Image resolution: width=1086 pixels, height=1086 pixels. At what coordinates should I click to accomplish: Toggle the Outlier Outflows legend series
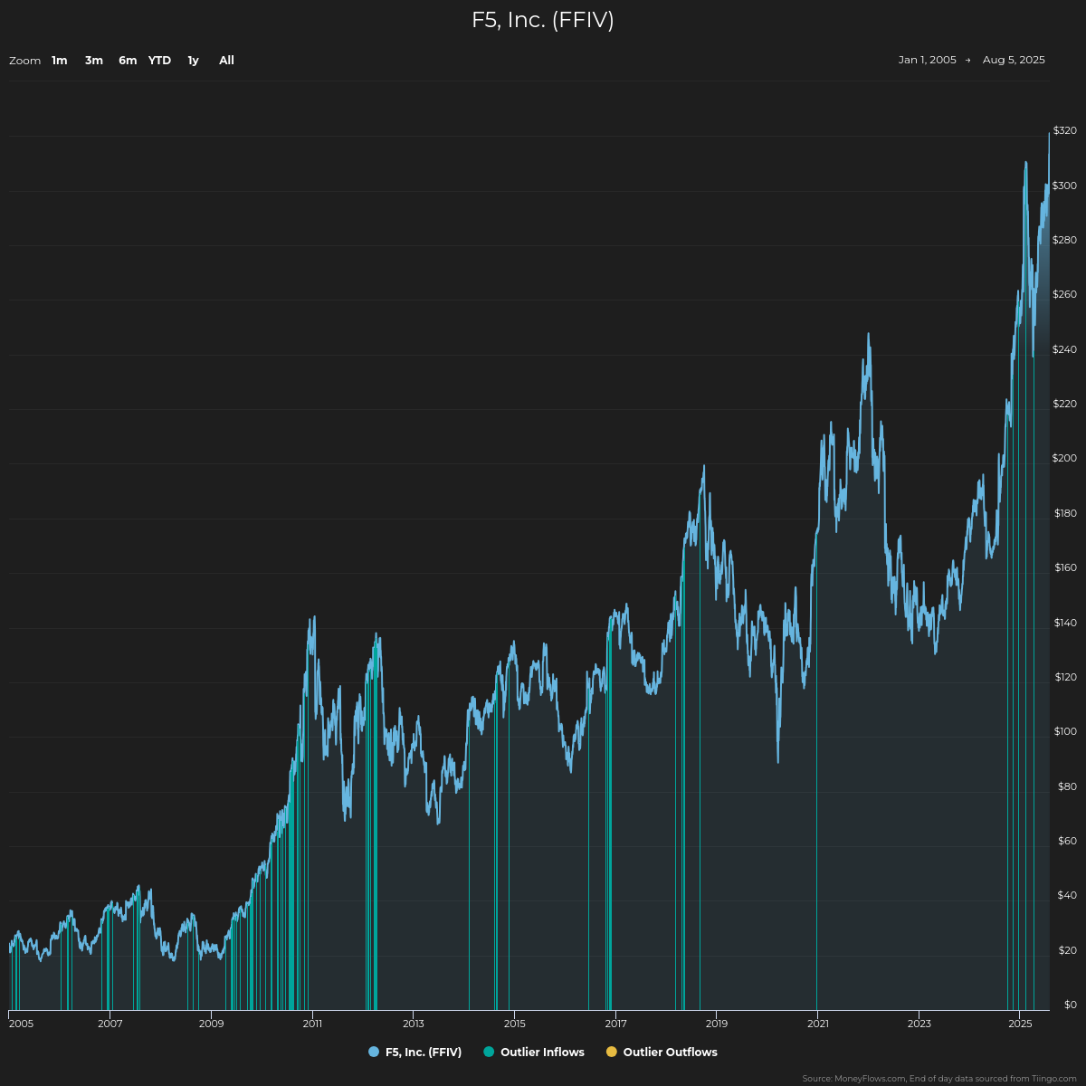[x=661, y=1052]
